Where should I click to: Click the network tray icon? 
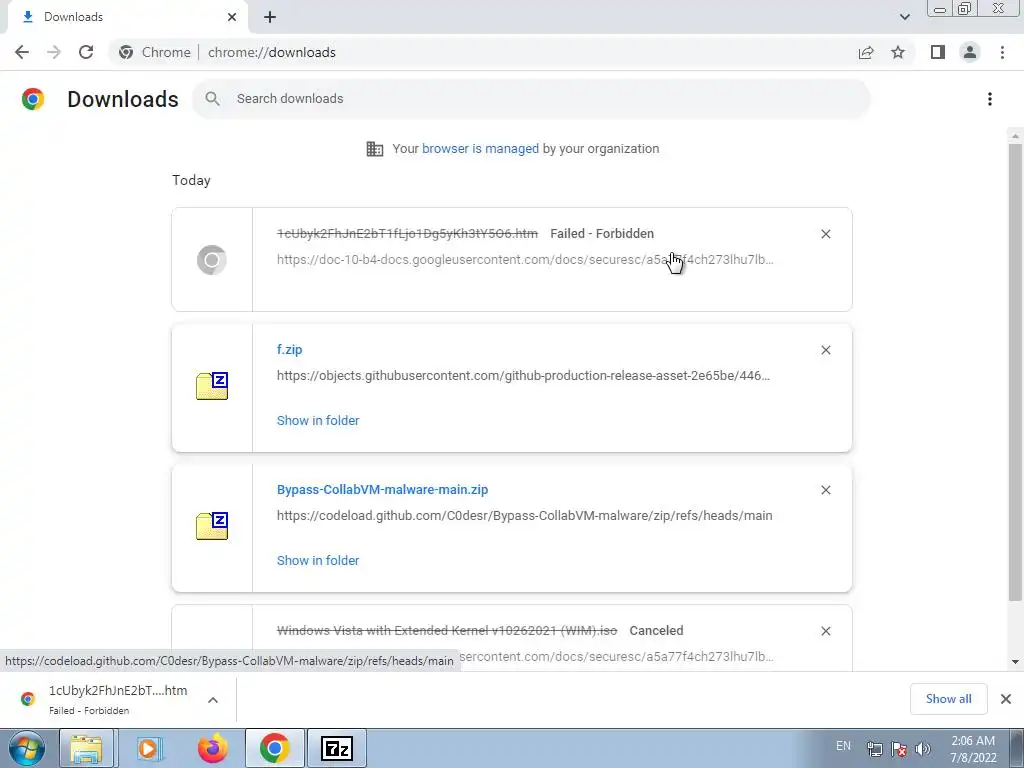tap(874, 749)
